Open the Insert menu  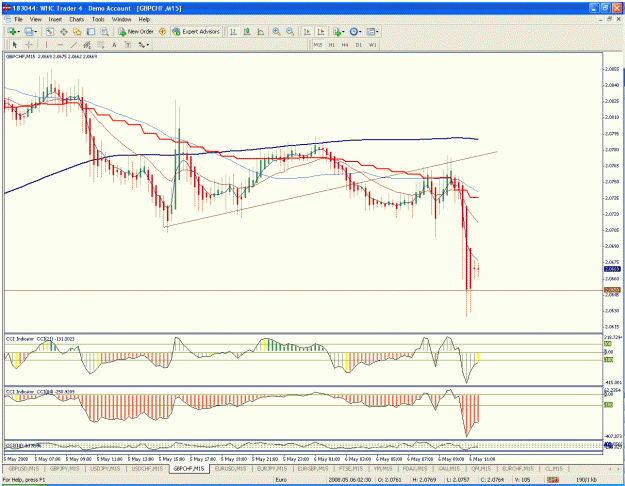pos(55,19)
